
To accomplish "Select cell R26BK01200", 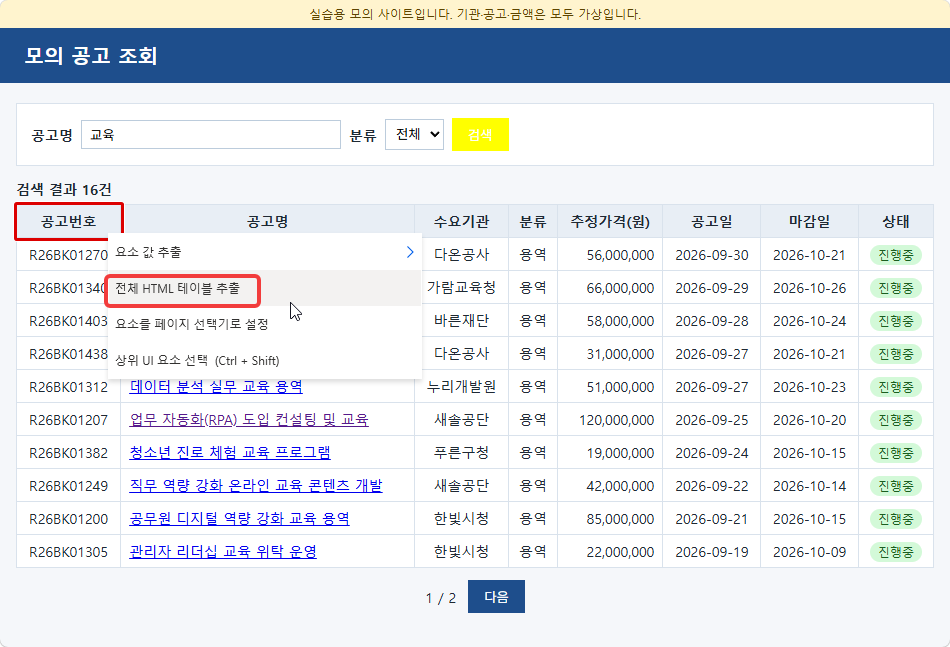I will pyautogui.click(x=68, y=519).
